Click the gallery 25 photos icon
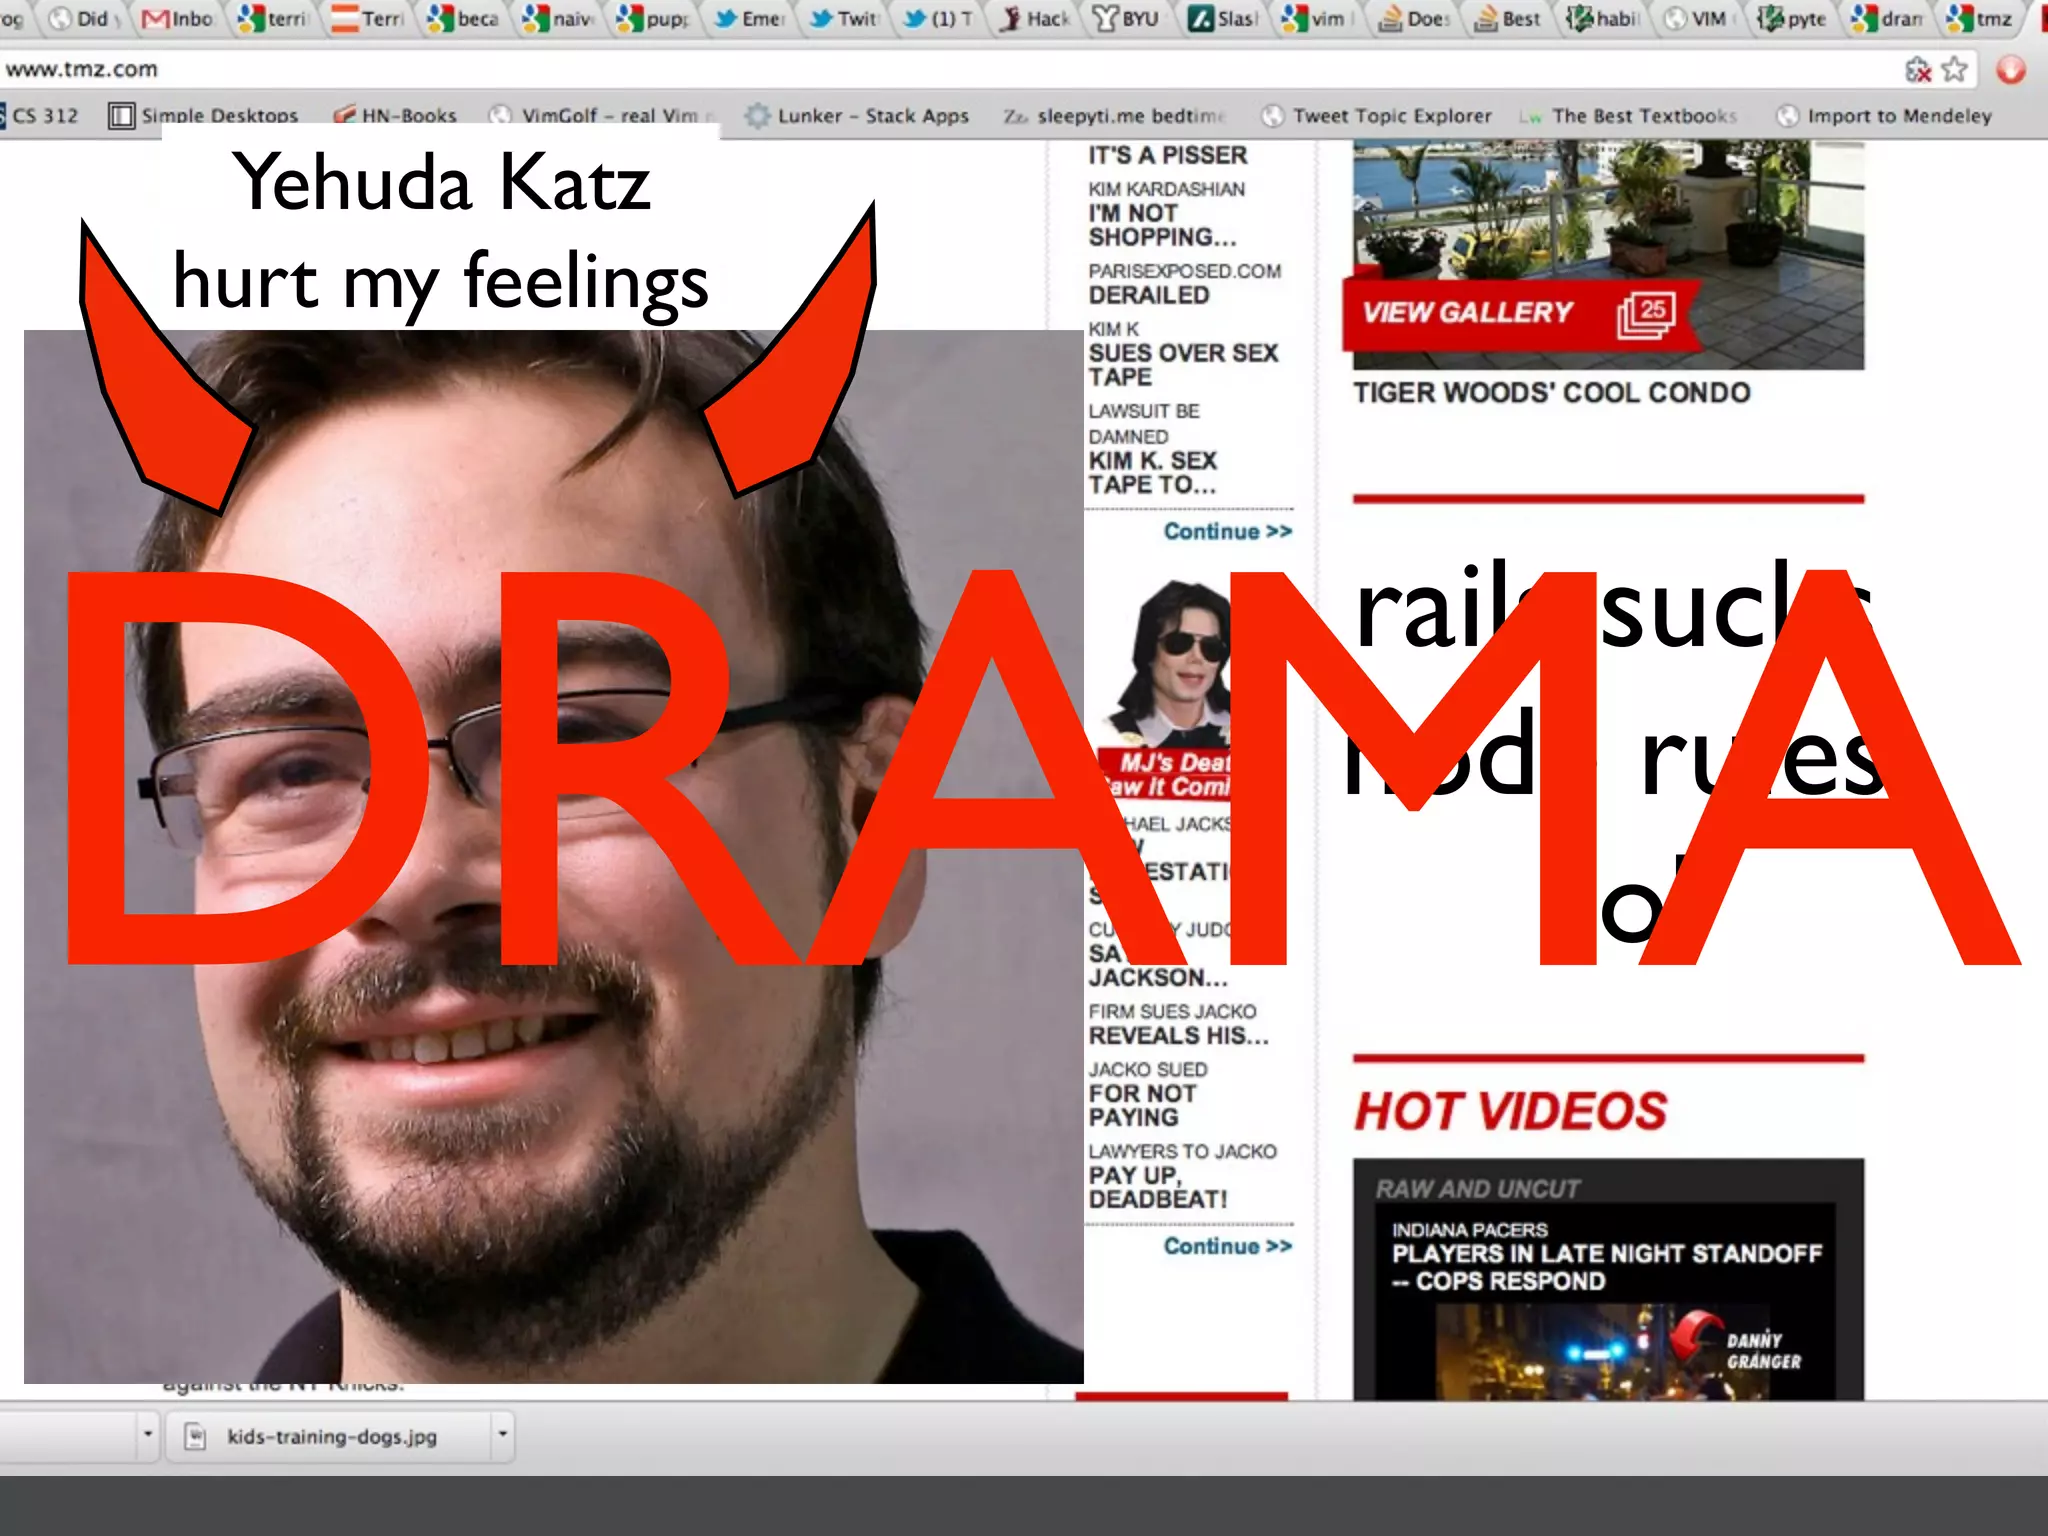 (1646, 314)
